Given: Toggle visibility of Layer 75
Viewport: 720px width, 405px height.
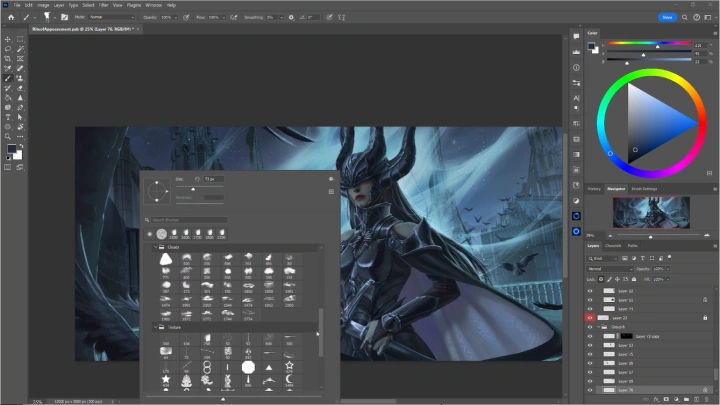Looking at the screenshot, I should 590,354.
